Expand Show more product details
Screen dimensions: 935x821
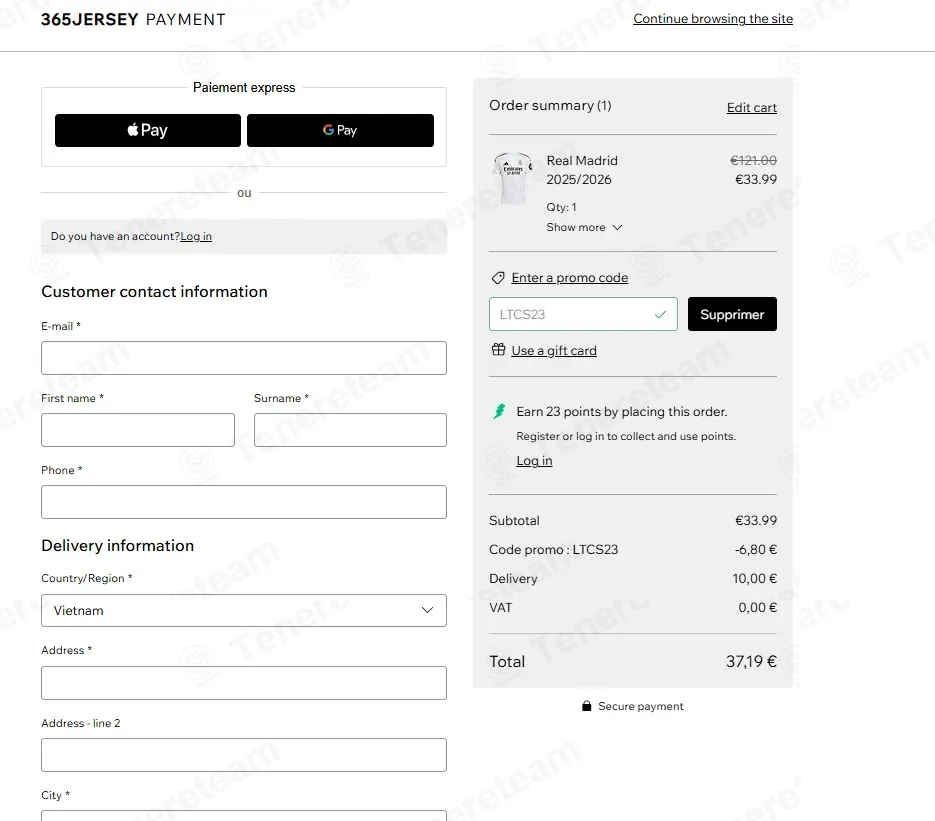(x=584, y=227)
